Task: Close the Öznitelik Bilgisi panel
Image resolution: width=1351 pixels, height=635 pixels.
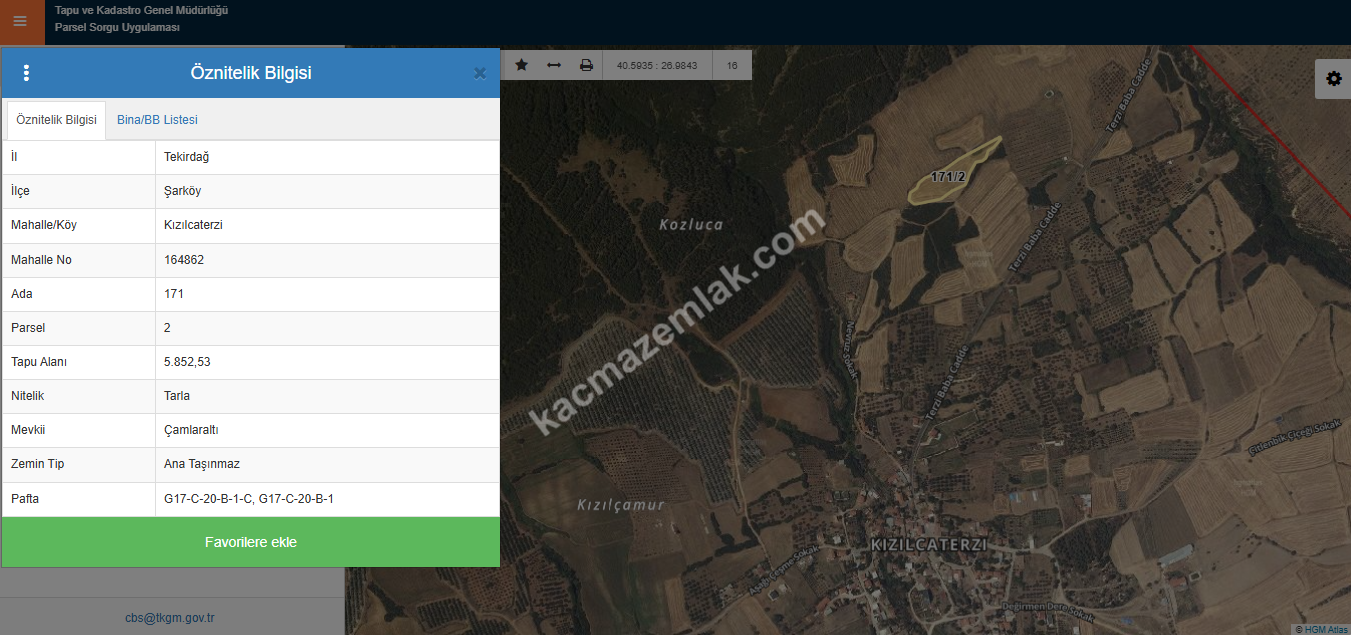Action: click(x=480, y=73)
